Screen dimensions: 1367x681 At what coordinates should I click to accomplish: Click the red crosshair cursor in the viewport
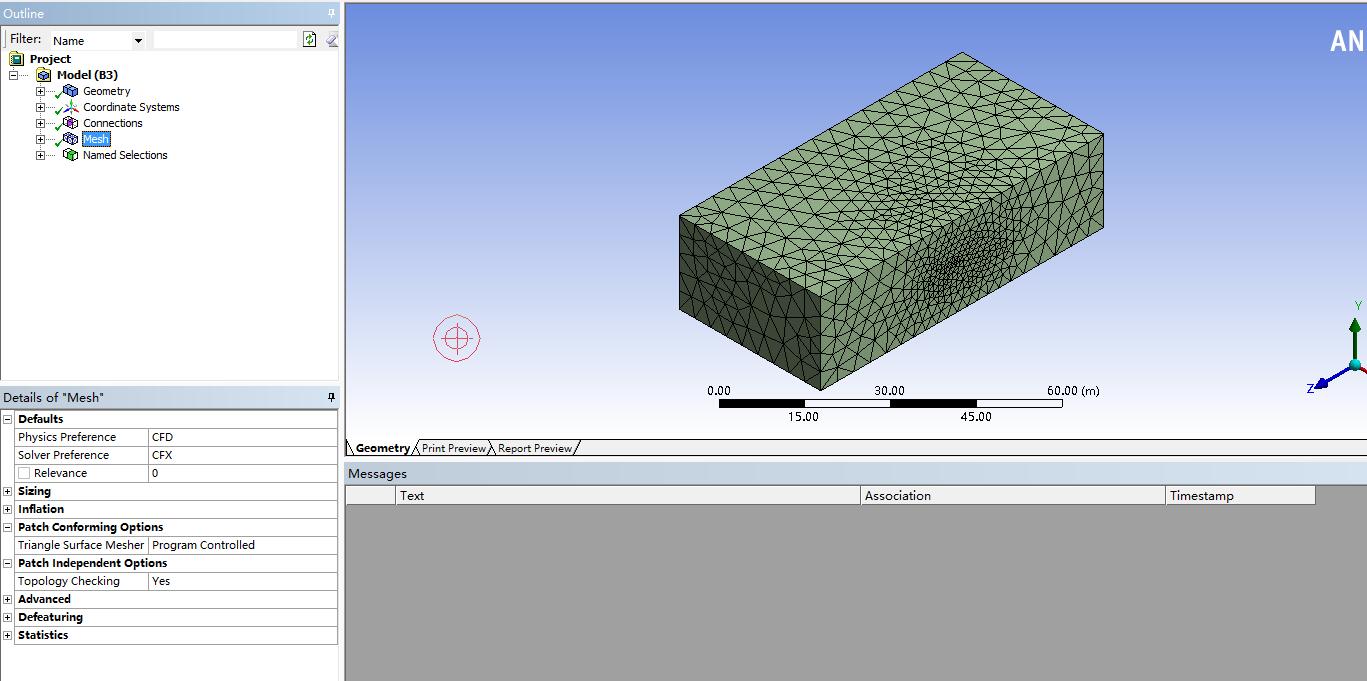[457, 338]
